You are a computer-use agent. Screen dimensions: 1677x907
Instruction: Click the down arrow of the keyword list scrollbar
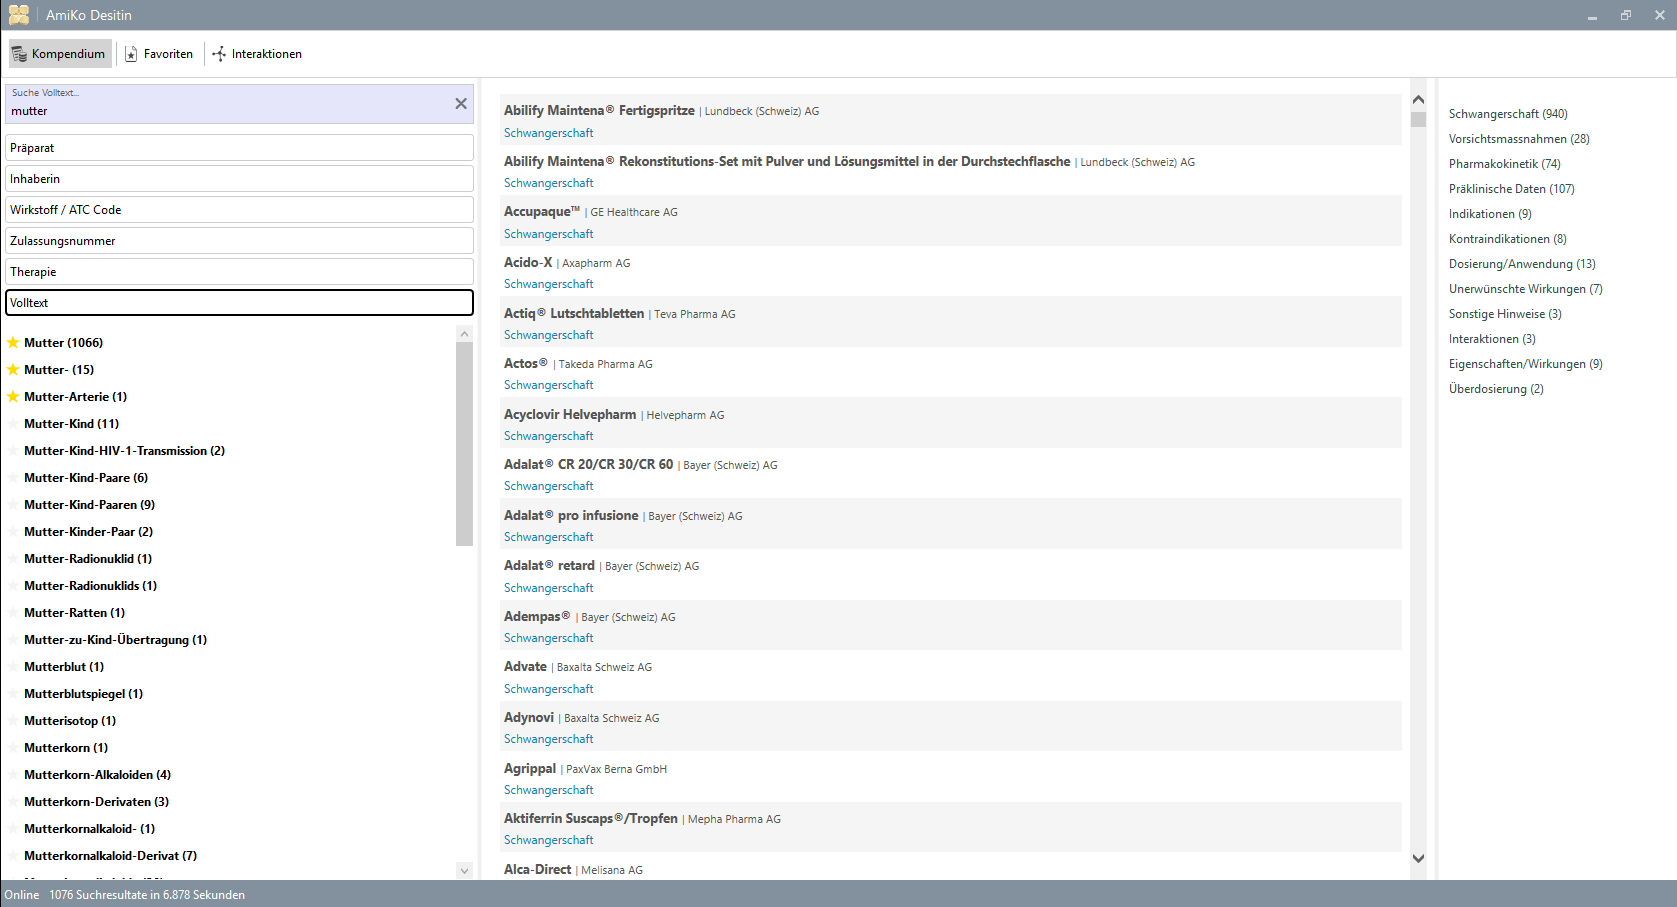[464, 871]
